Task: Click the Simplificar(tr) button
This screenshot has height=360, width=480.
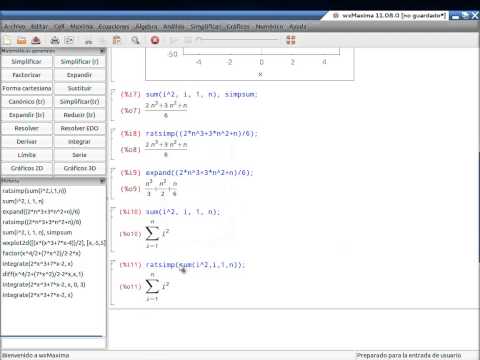Action: click(79, 102)
